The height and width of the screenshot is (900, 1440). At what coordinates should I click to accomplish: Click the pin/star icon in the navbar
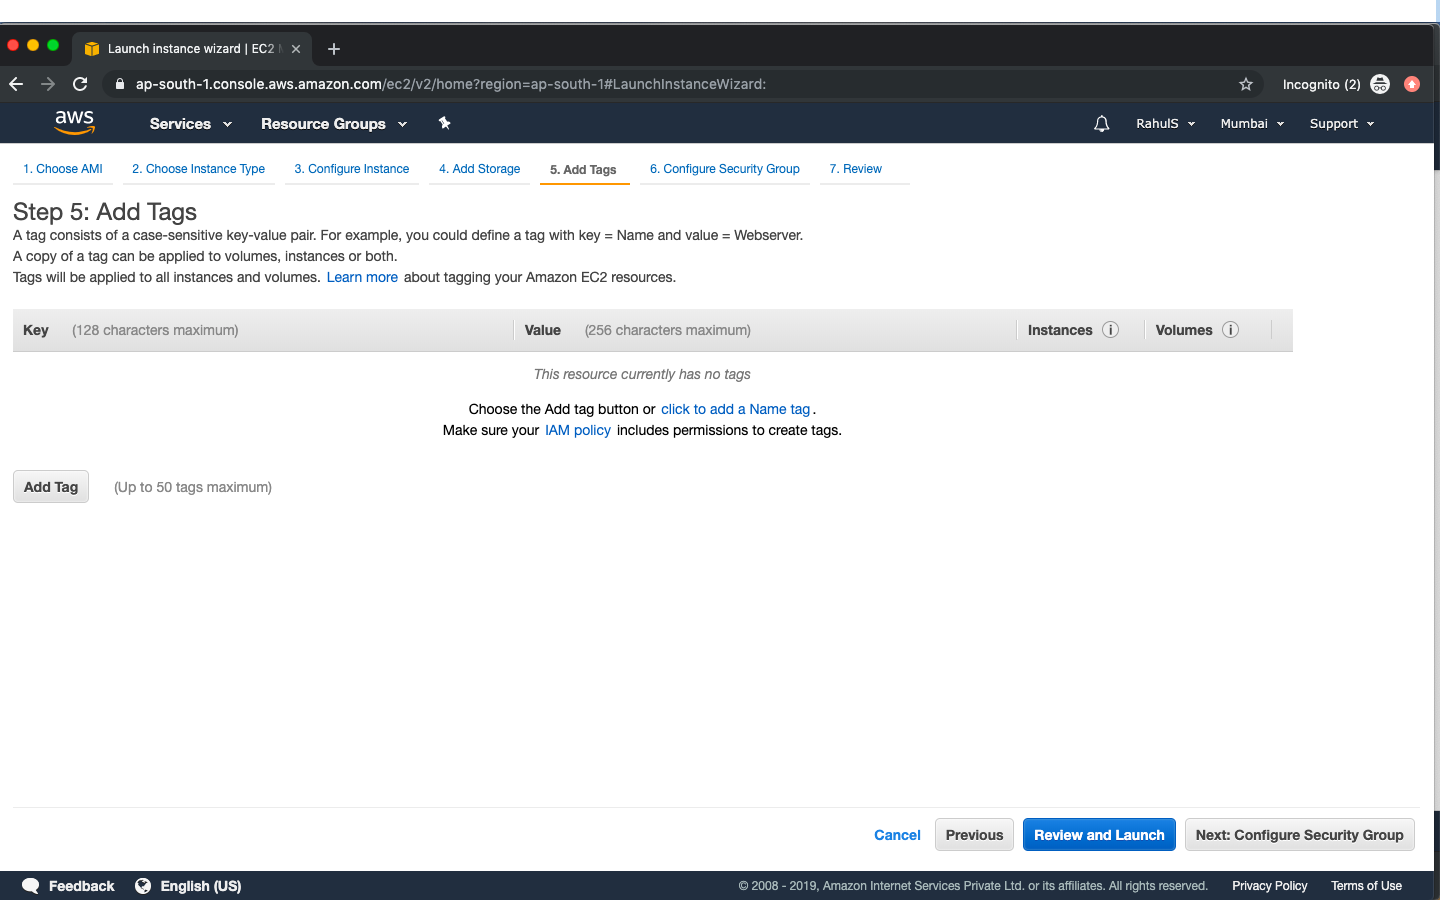(444, 123)
